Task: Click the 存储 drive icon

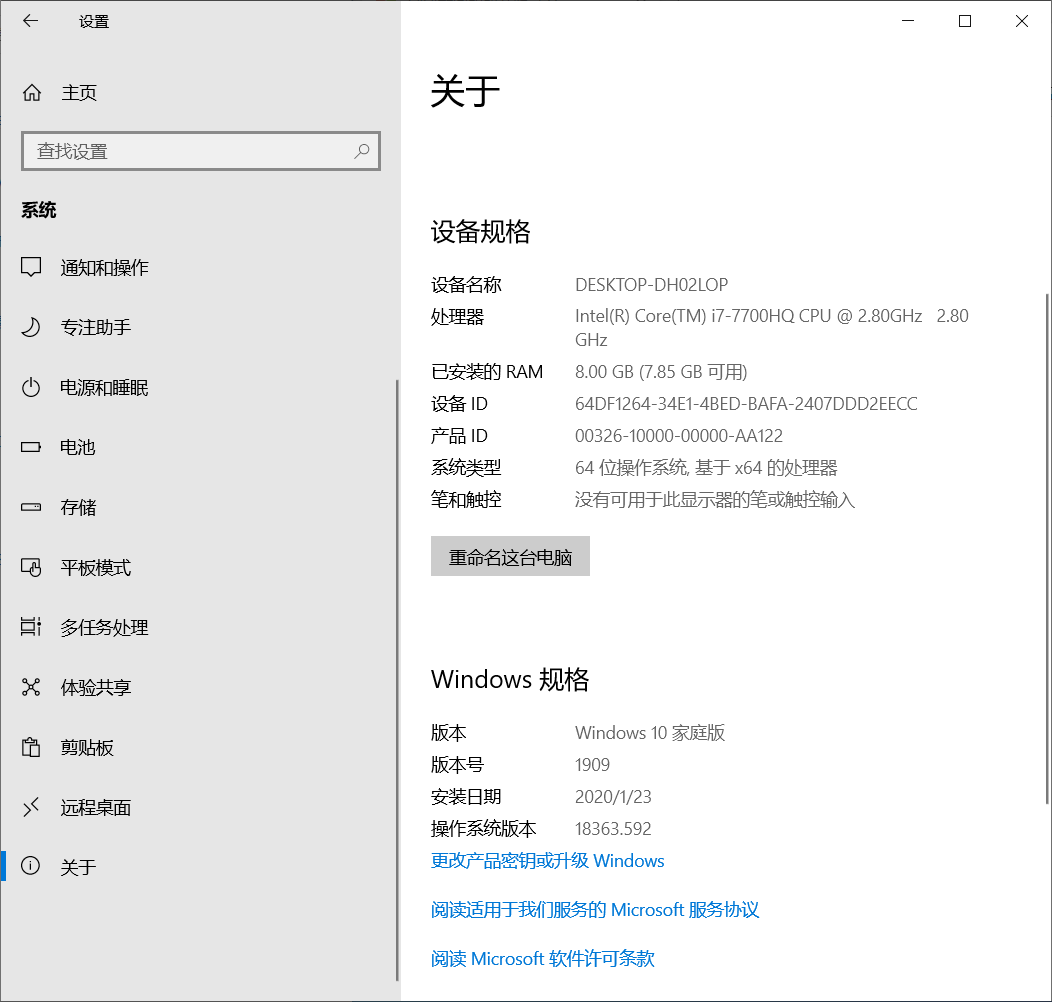Action: click(31, 507)
